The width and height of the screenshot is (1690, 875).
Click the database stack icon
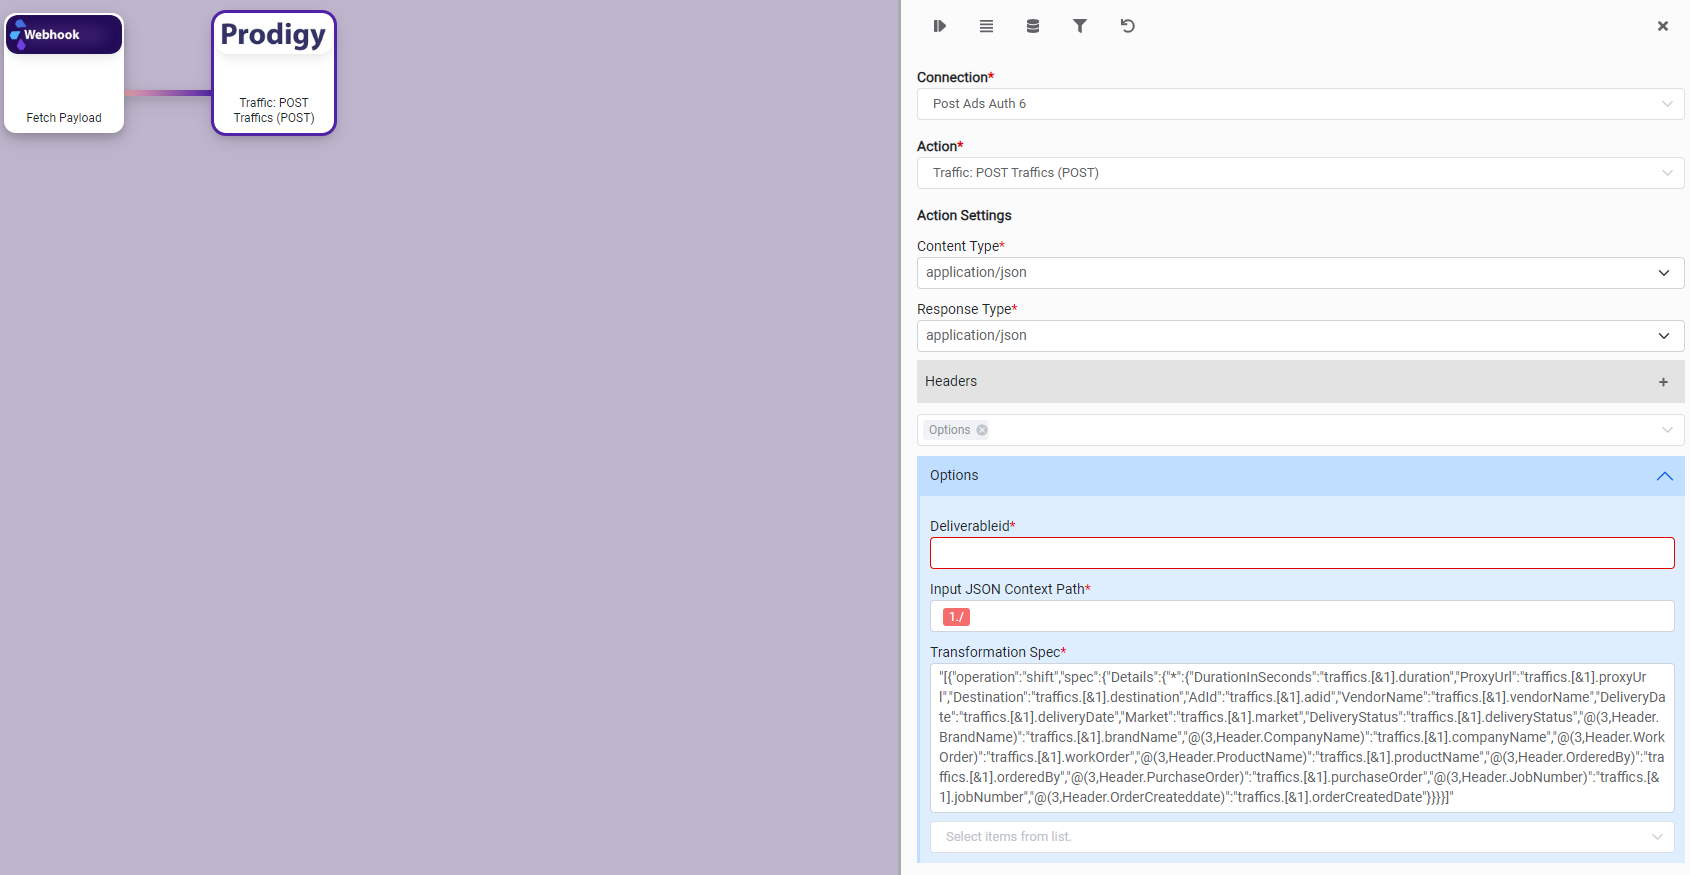1033,26
